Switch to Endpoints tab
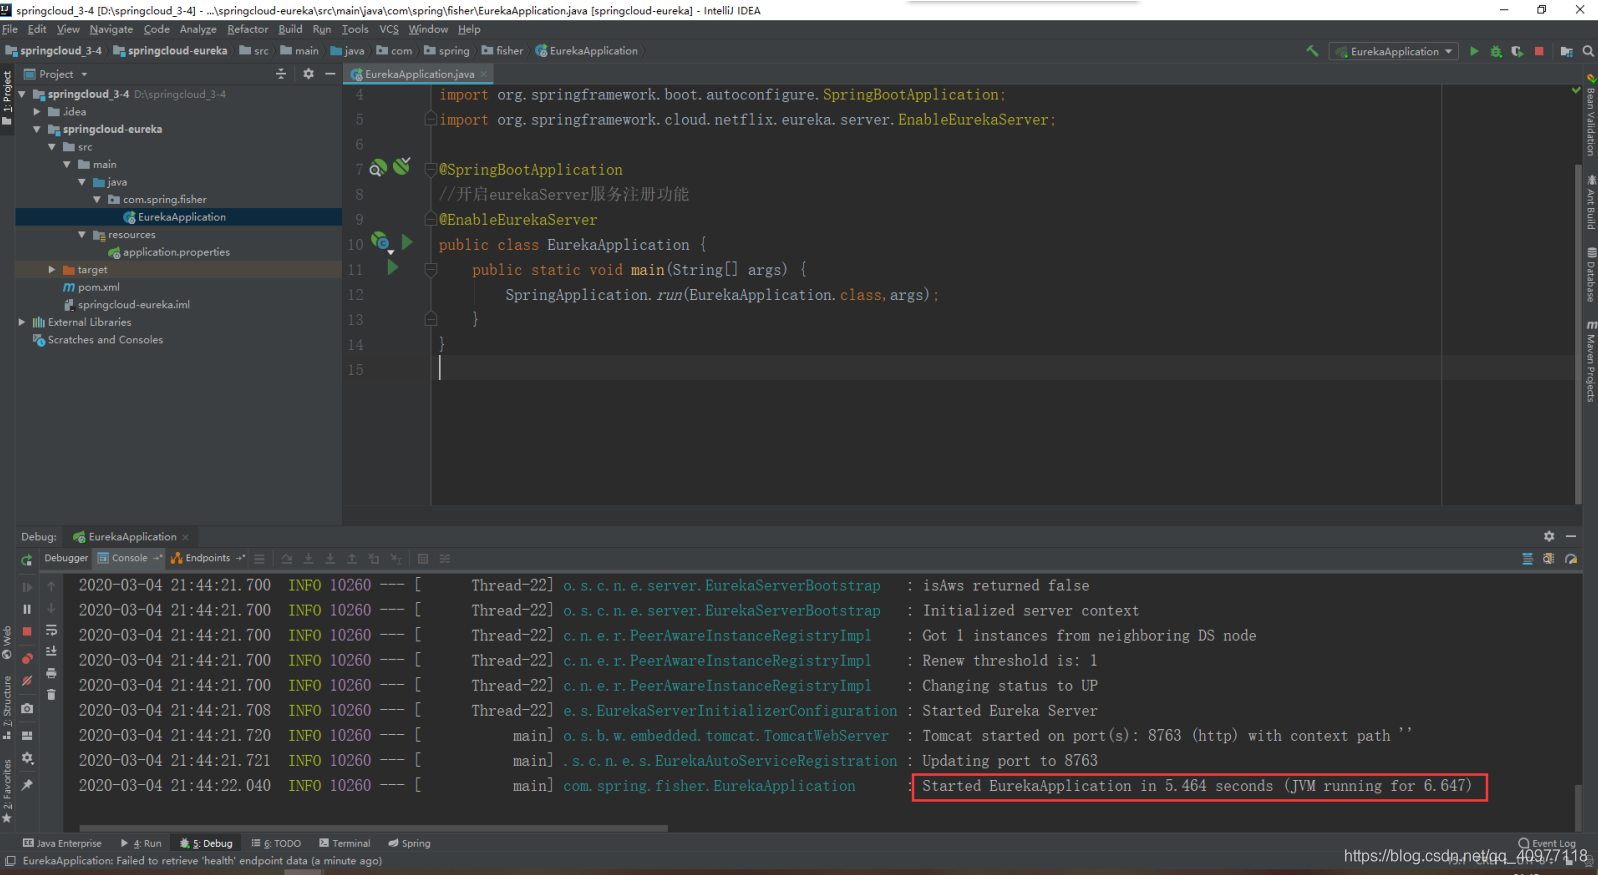This screenshot has height=875, width=1598. 207,558
